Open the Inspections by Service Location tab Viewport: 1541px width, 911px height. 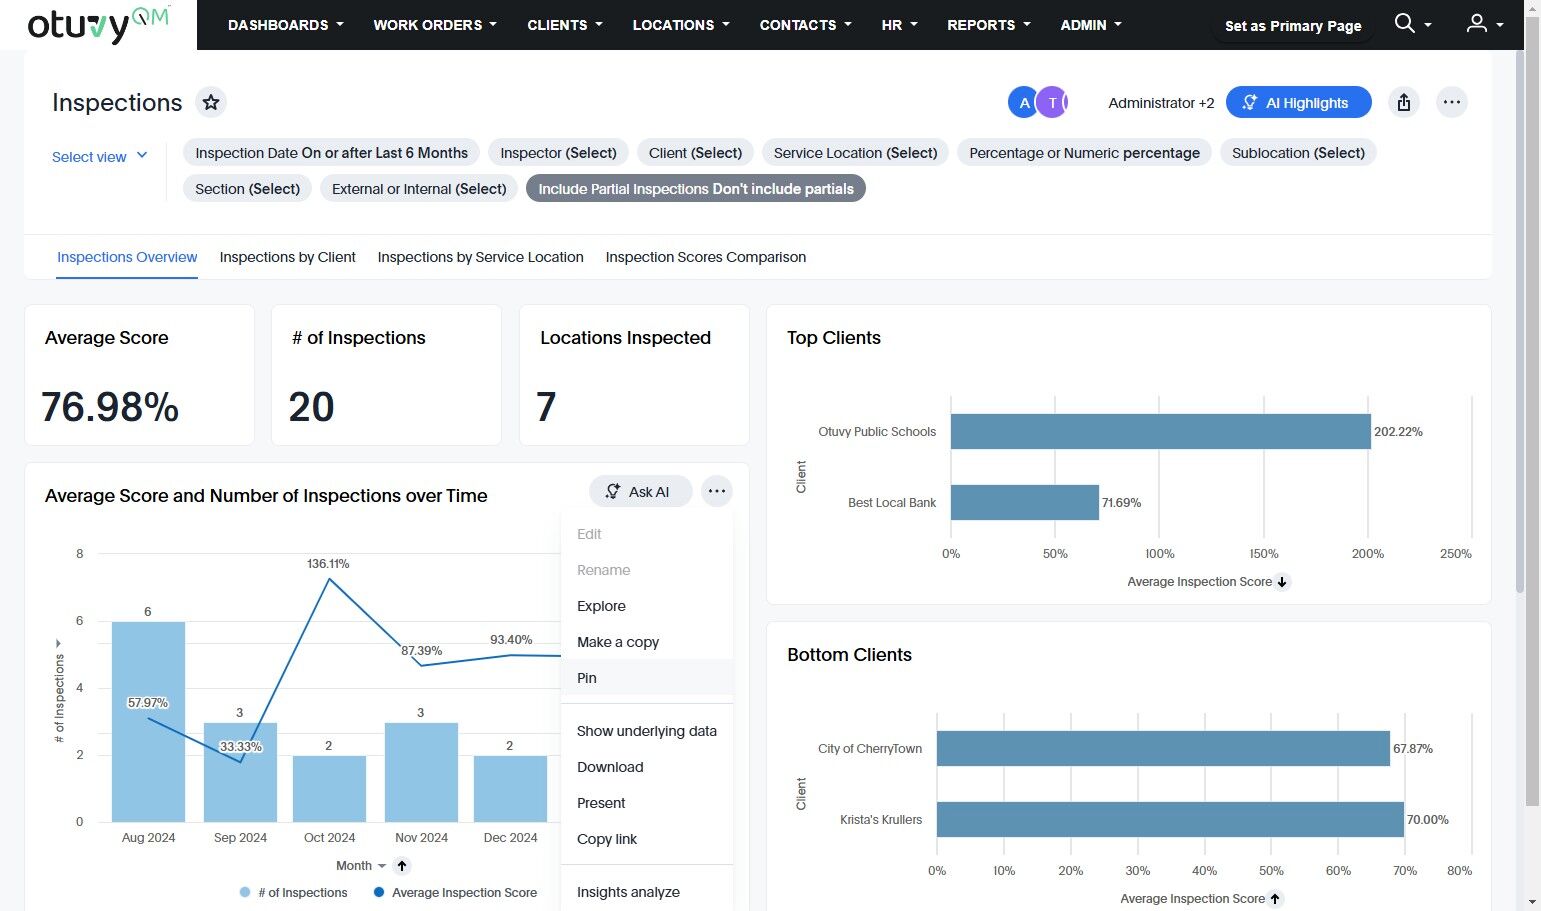point(480,257)
